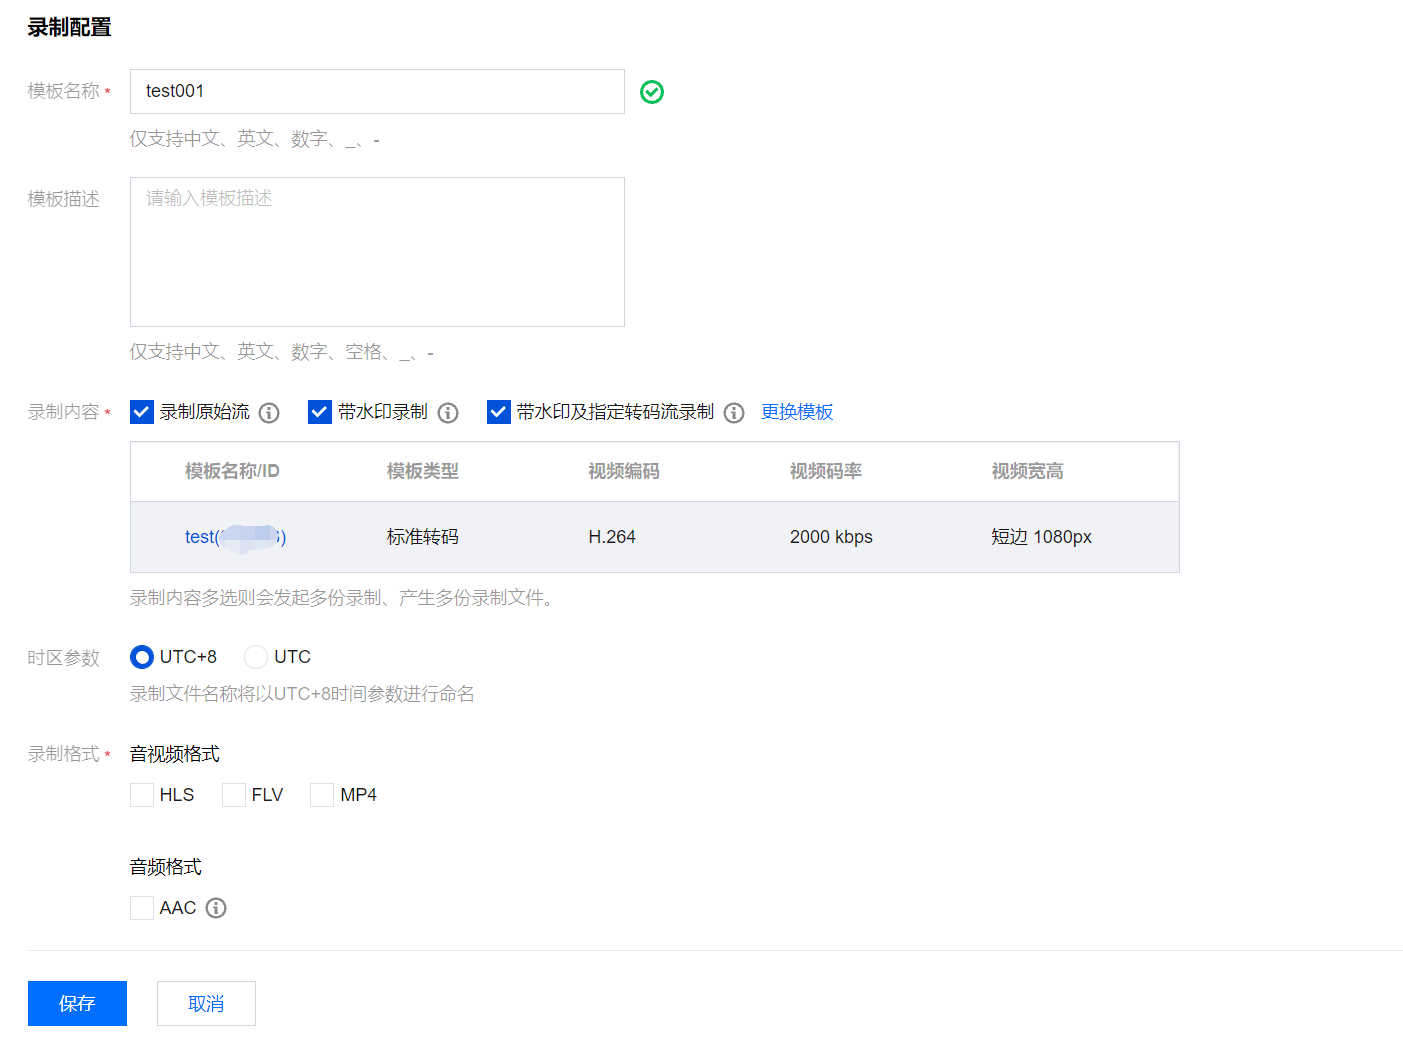Open the test template link in table

pos(235,537)
